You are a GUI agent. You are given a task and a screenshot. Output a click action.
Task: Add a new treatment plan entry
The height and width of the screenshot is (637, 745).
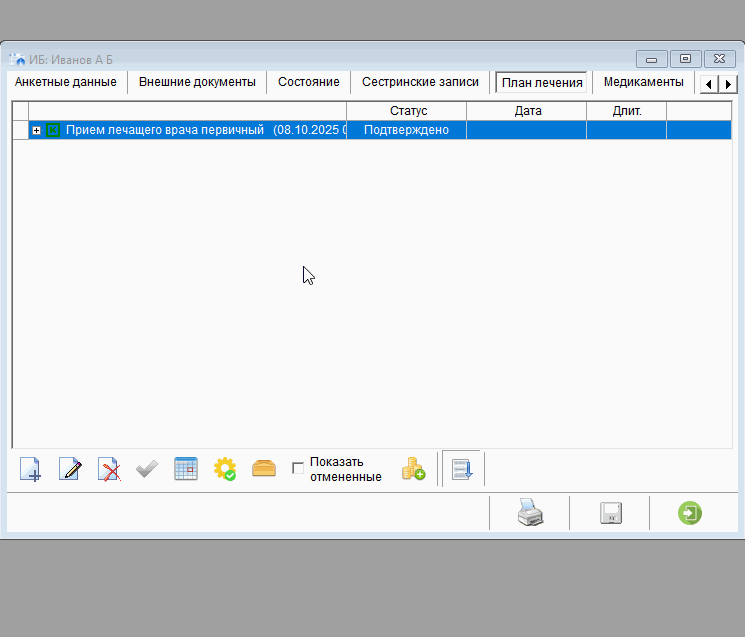pyautogui.click(x=31, y=469)
